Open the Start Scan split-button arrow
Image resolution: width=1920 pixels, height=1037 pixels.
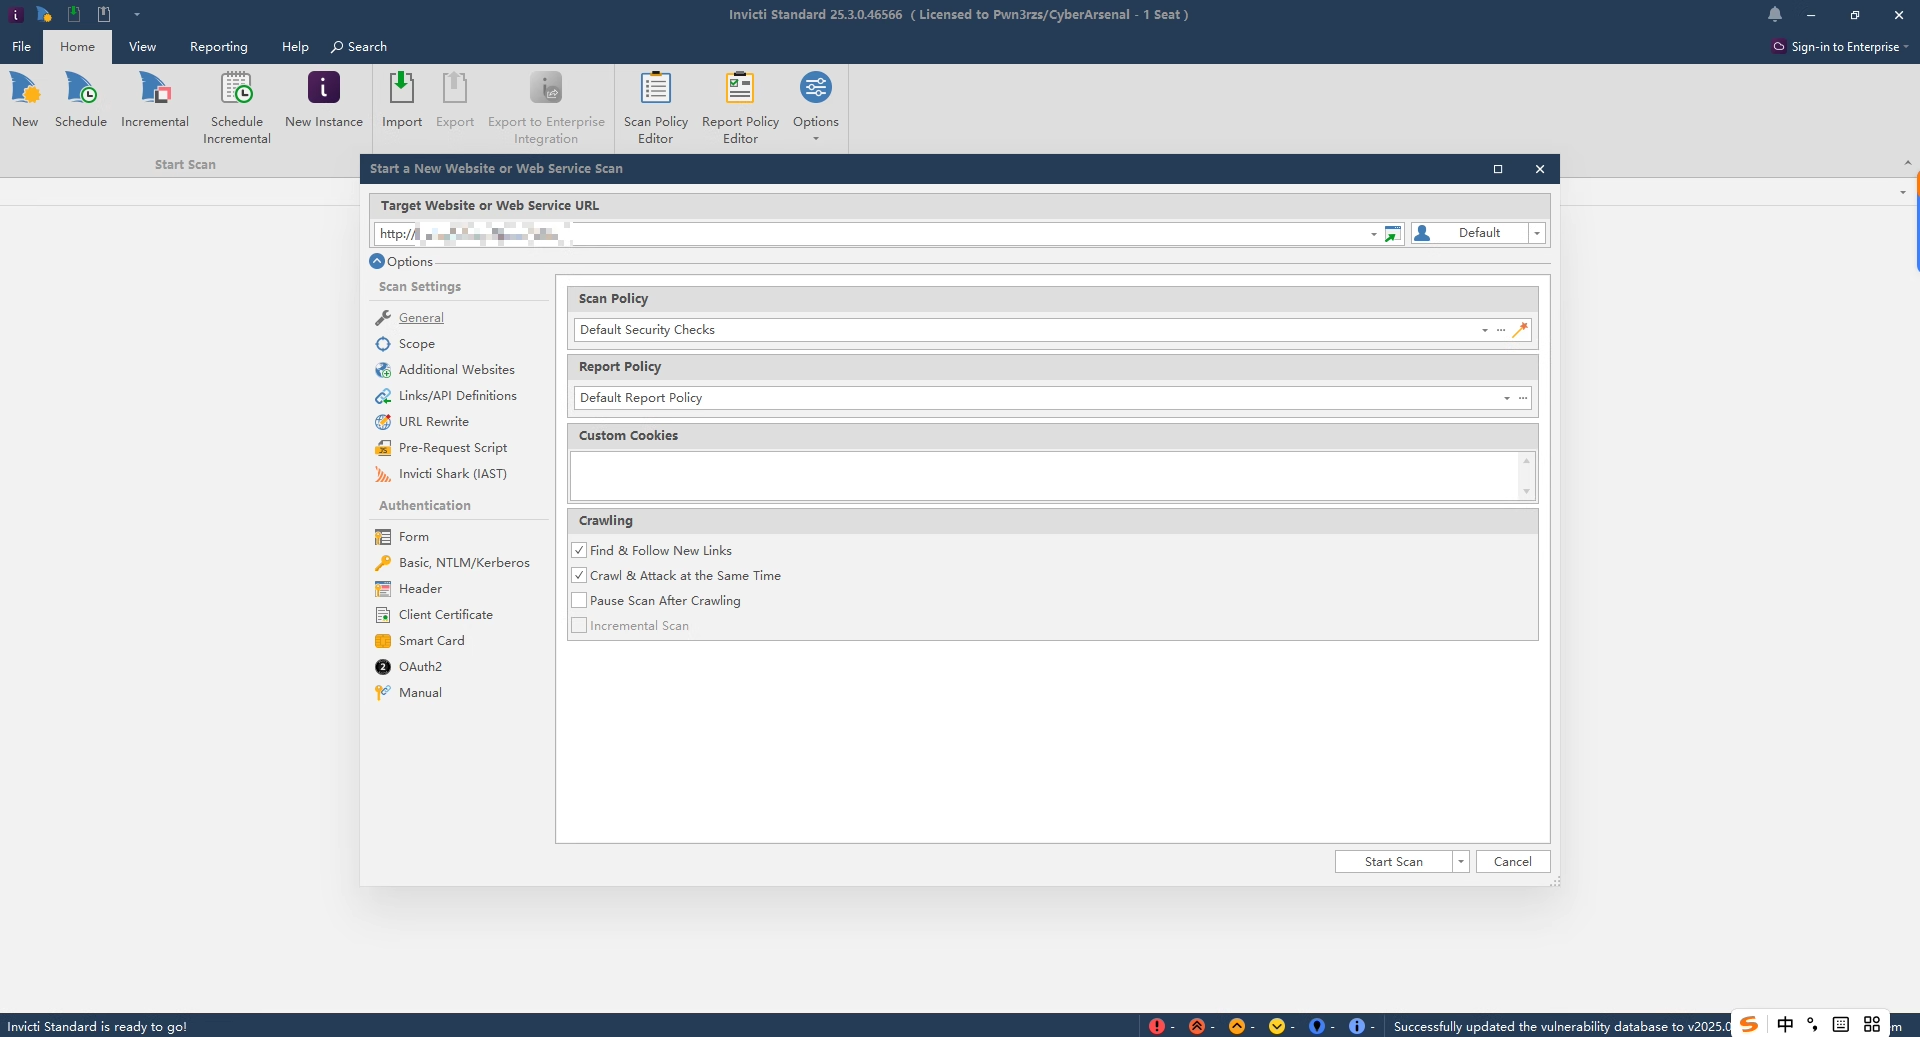[x=1461, y=862]
